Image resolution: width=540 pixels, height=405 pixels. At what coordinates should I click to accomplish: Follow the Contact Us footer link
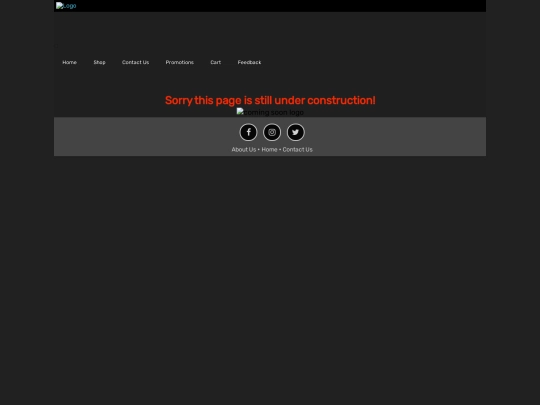pyautogui.click(x=298, y=149)
